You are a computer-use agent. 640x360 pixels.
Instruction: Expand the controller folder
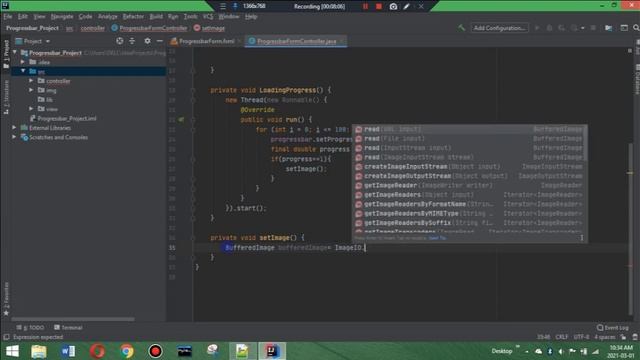(x=31, y=81)
